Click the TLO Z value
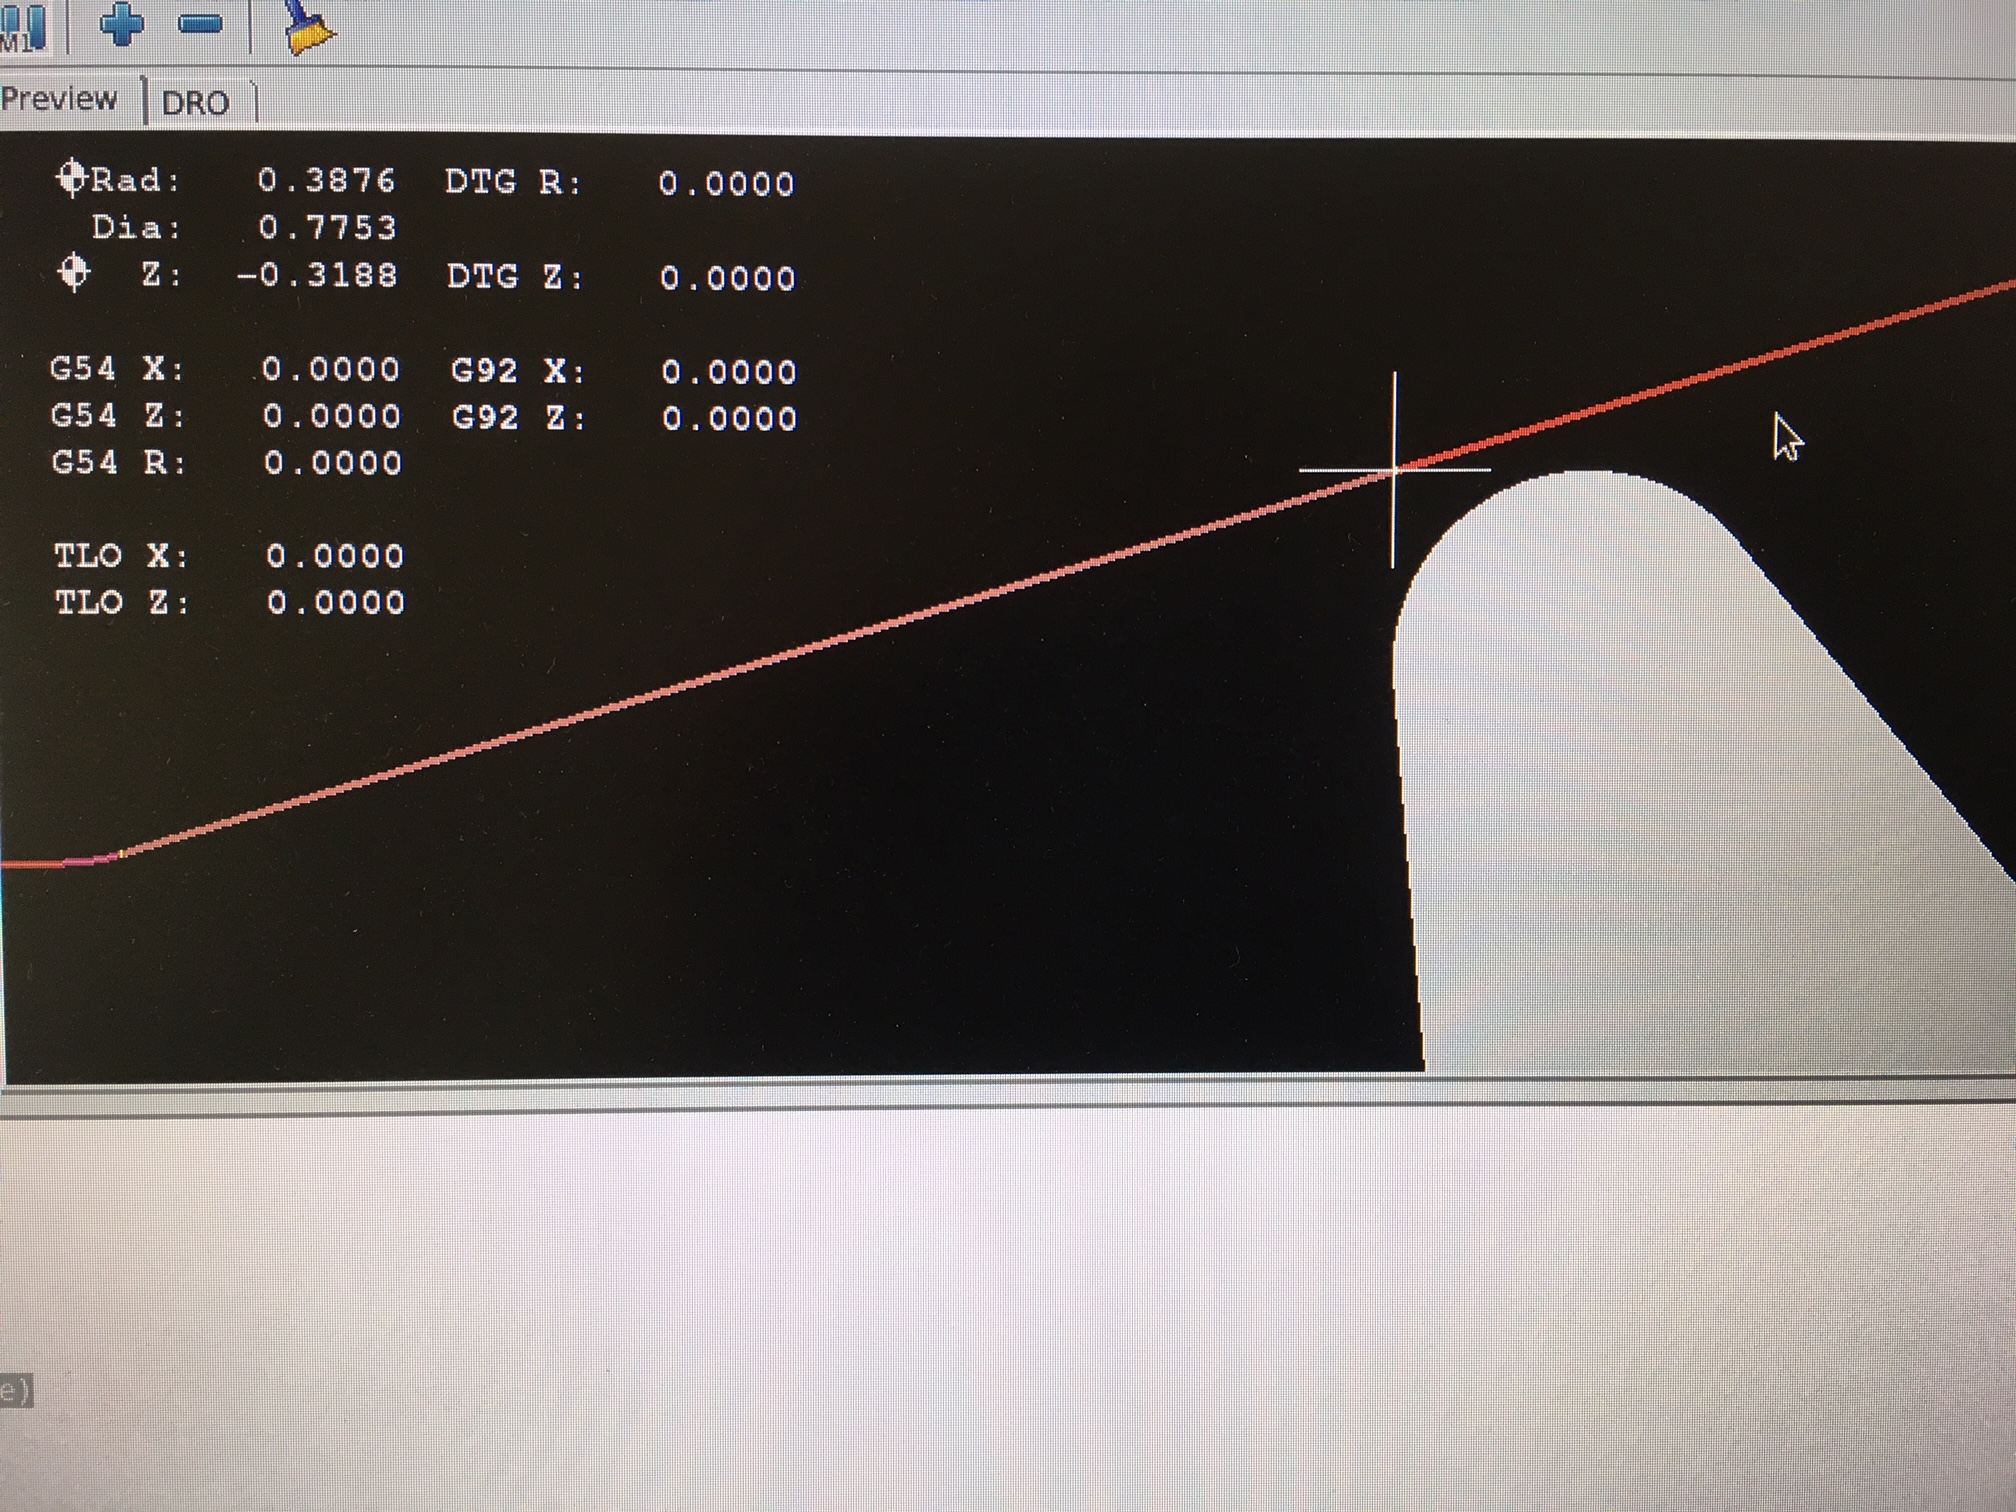 (x=336, y=602)
